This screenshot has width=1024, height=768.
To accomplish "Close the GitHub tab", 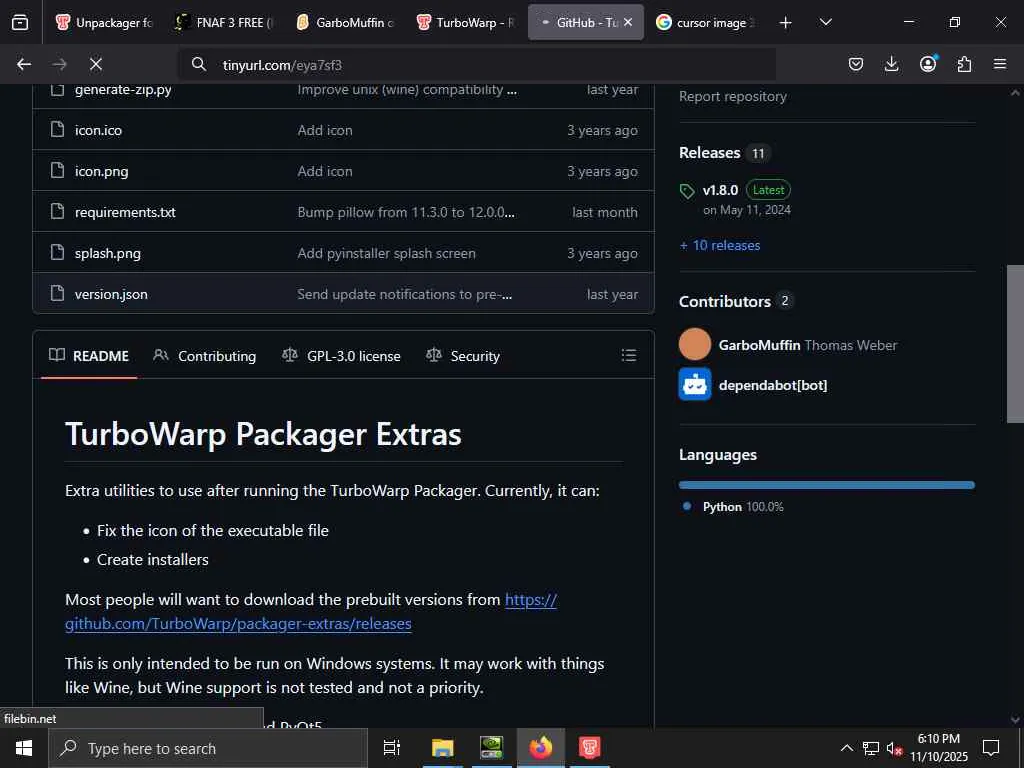I will (x=628, y=22).
